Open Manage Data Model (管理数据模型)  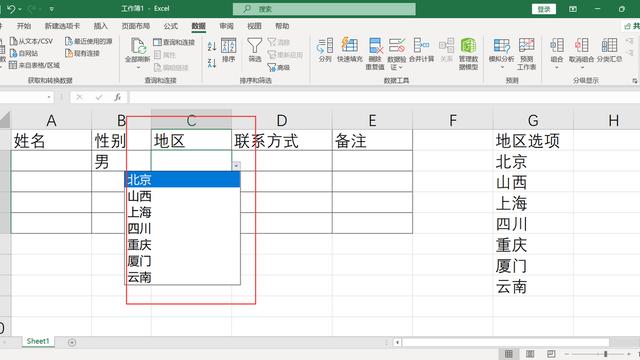(468, 53)
